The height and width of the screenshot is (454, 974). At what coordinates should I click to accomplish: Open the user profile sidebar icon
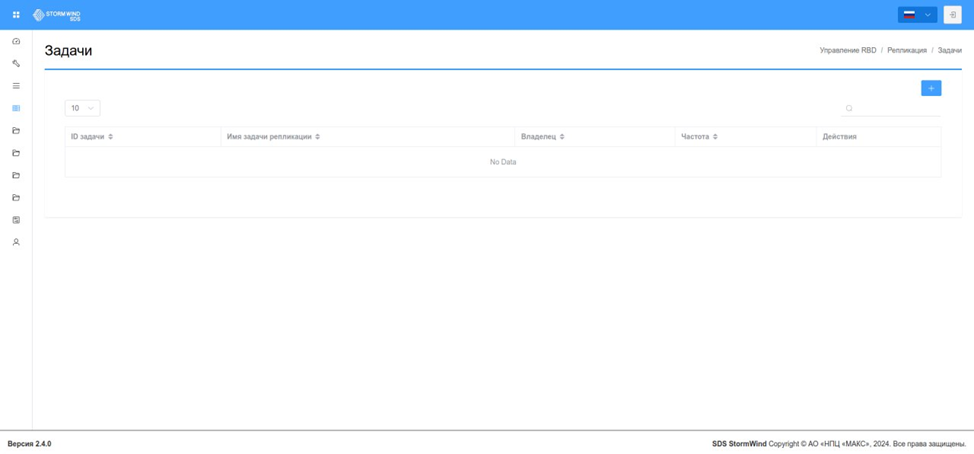tap(16, 242)
